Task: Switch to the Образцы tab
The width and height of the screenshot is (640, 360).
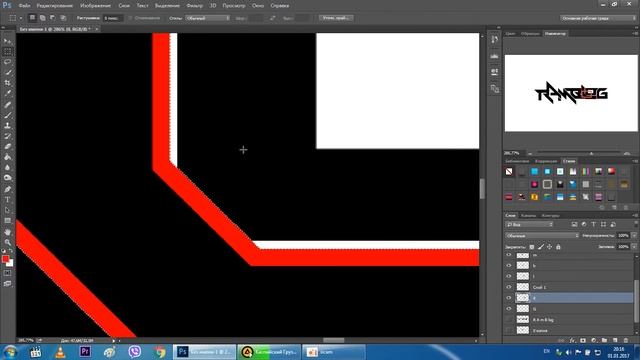Action: [530, 33]
